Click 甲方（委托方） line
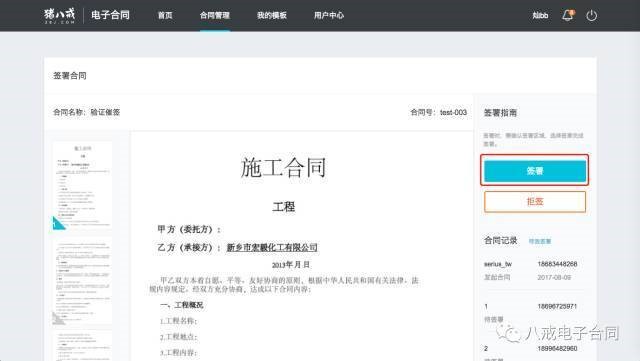The image size is (640, 361). coord(189,230)
